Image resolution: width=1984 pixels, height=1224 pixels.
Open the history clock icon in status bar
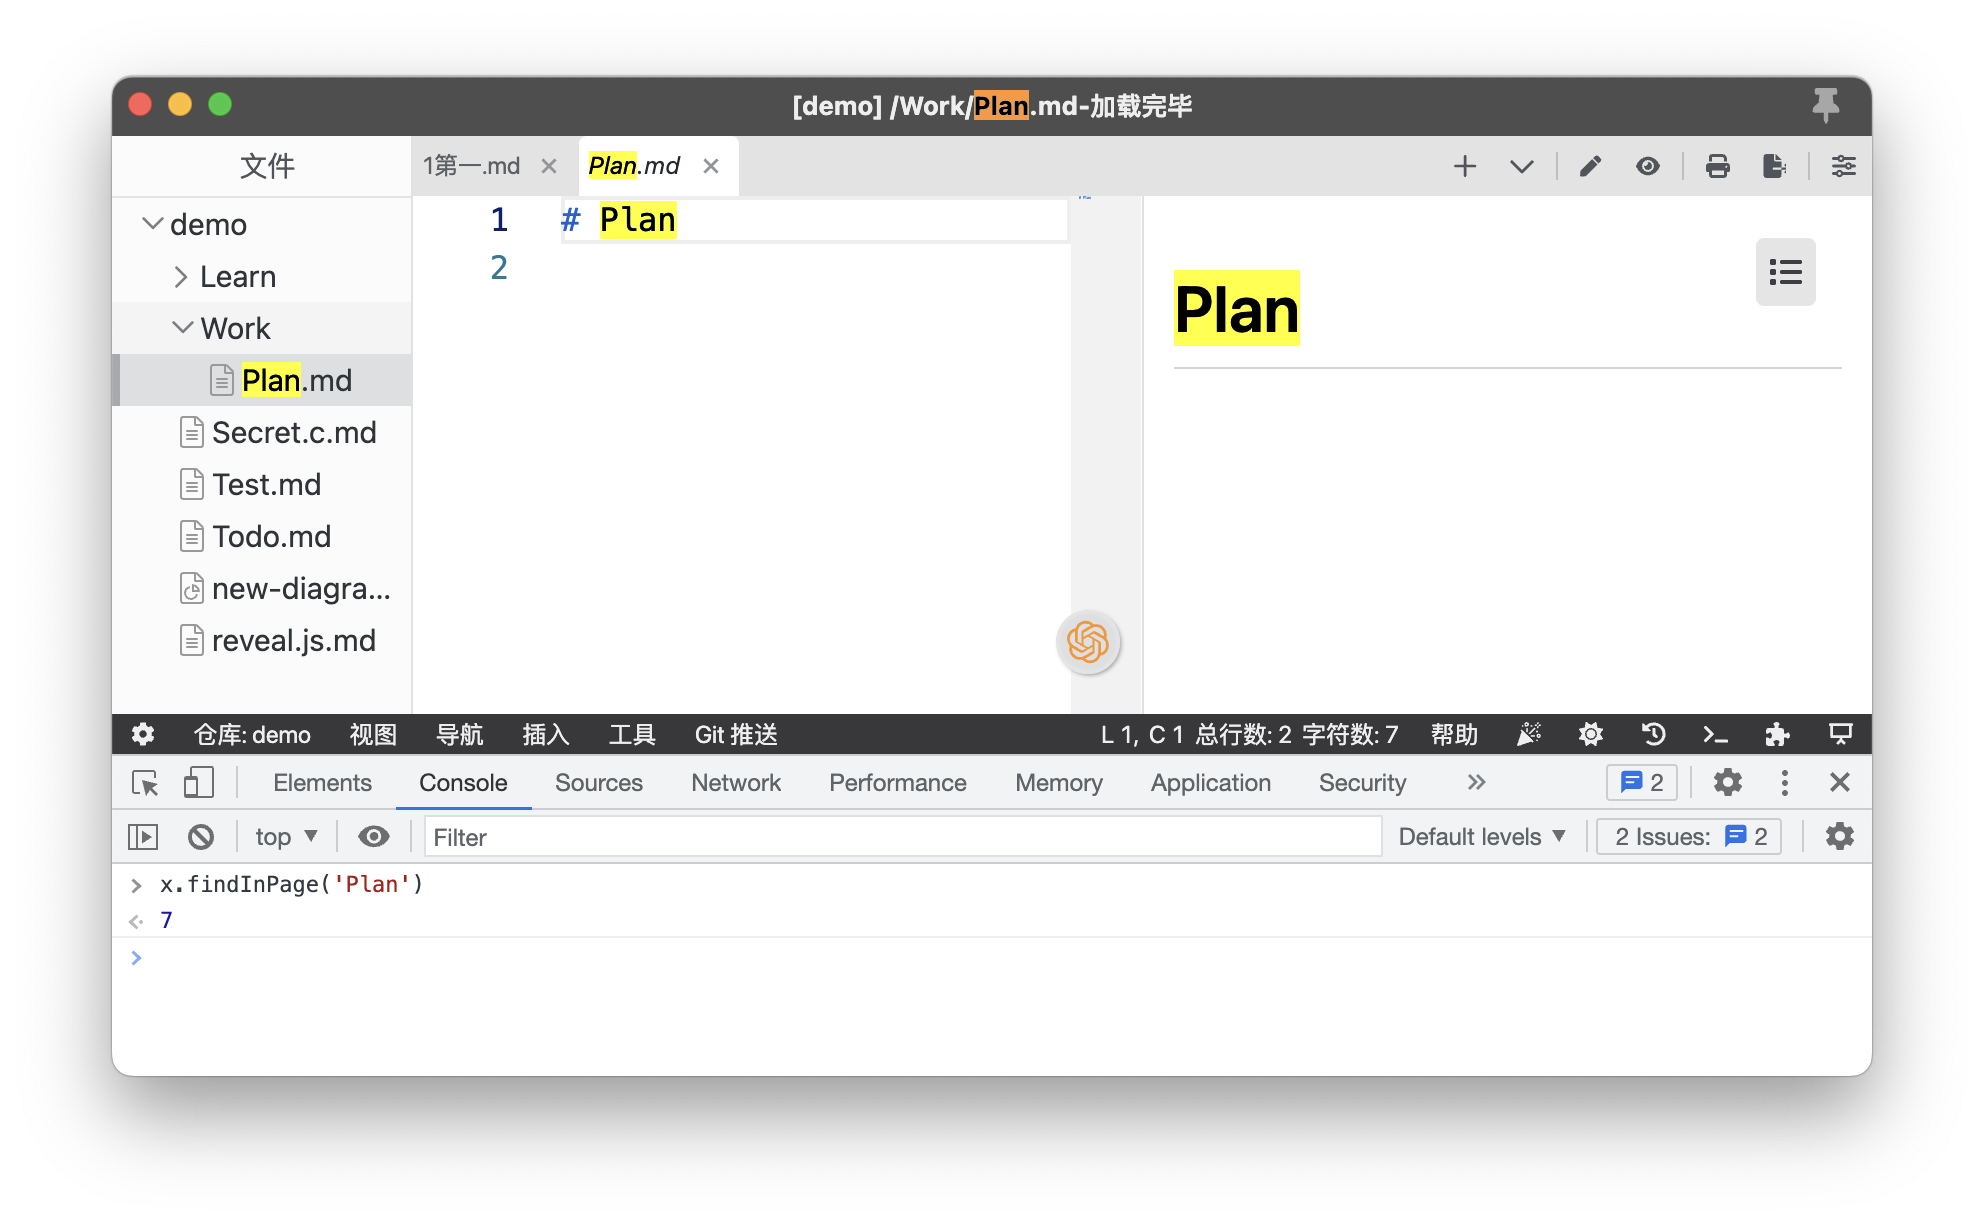[x=1653, y=735]
